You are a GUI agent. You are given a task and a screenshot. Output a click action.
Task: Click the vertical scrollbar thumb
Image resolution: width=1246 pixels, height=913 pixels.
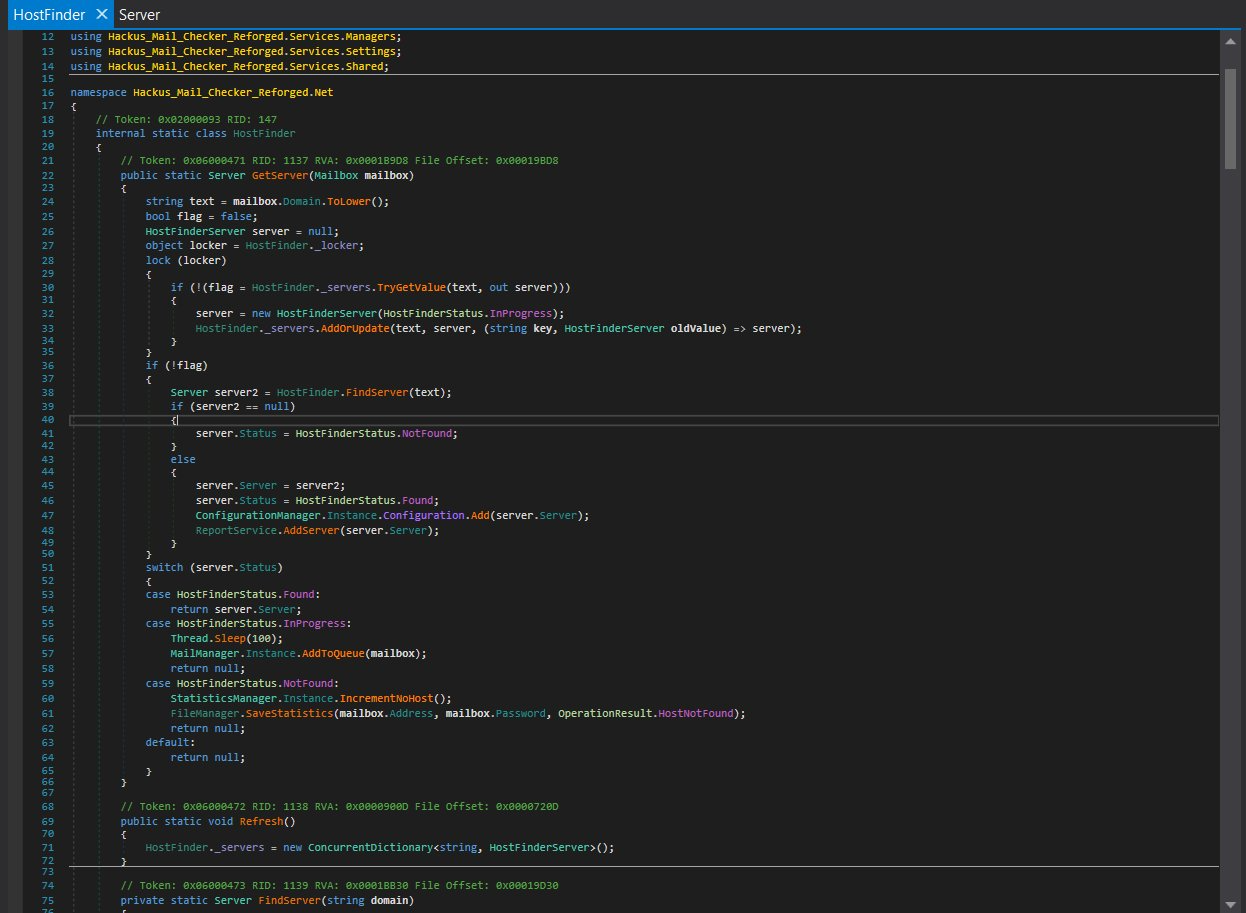1230,118
